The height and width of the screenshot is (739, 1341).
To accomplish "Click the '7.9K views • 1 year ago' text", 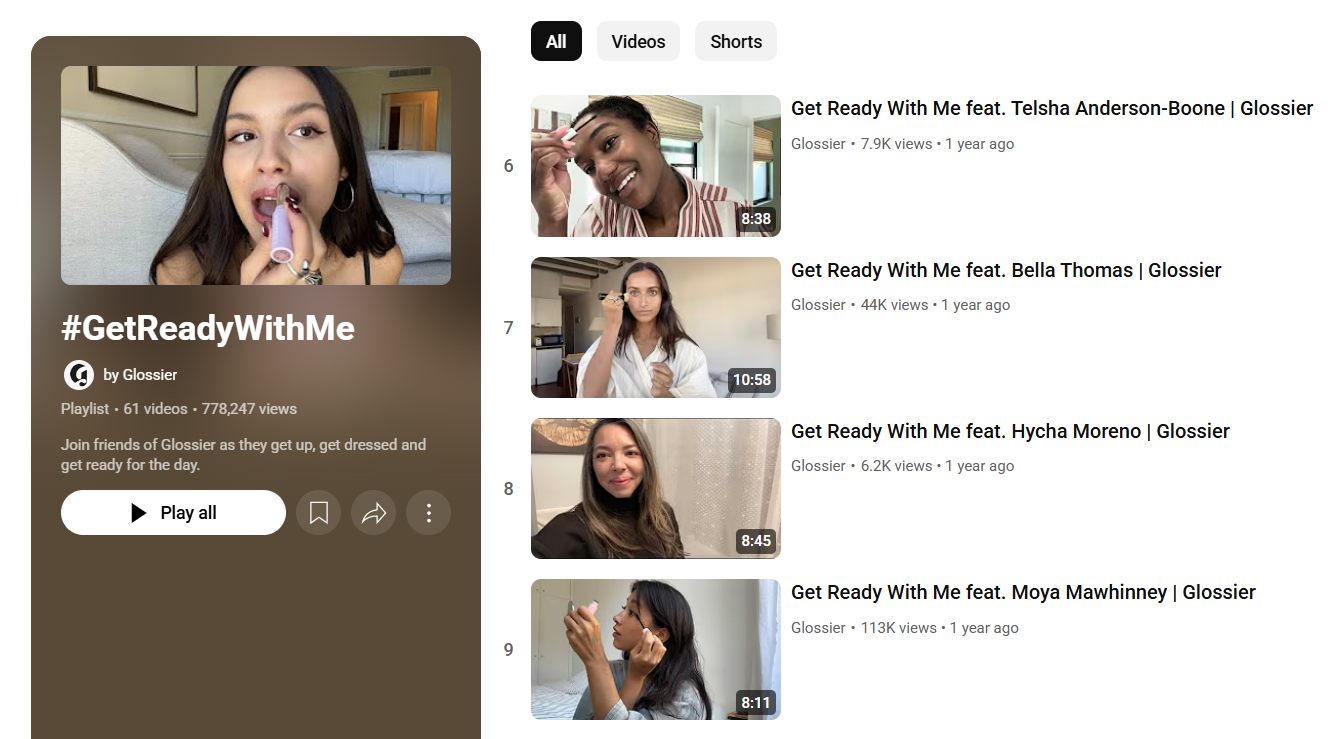I will coord(937,144).
